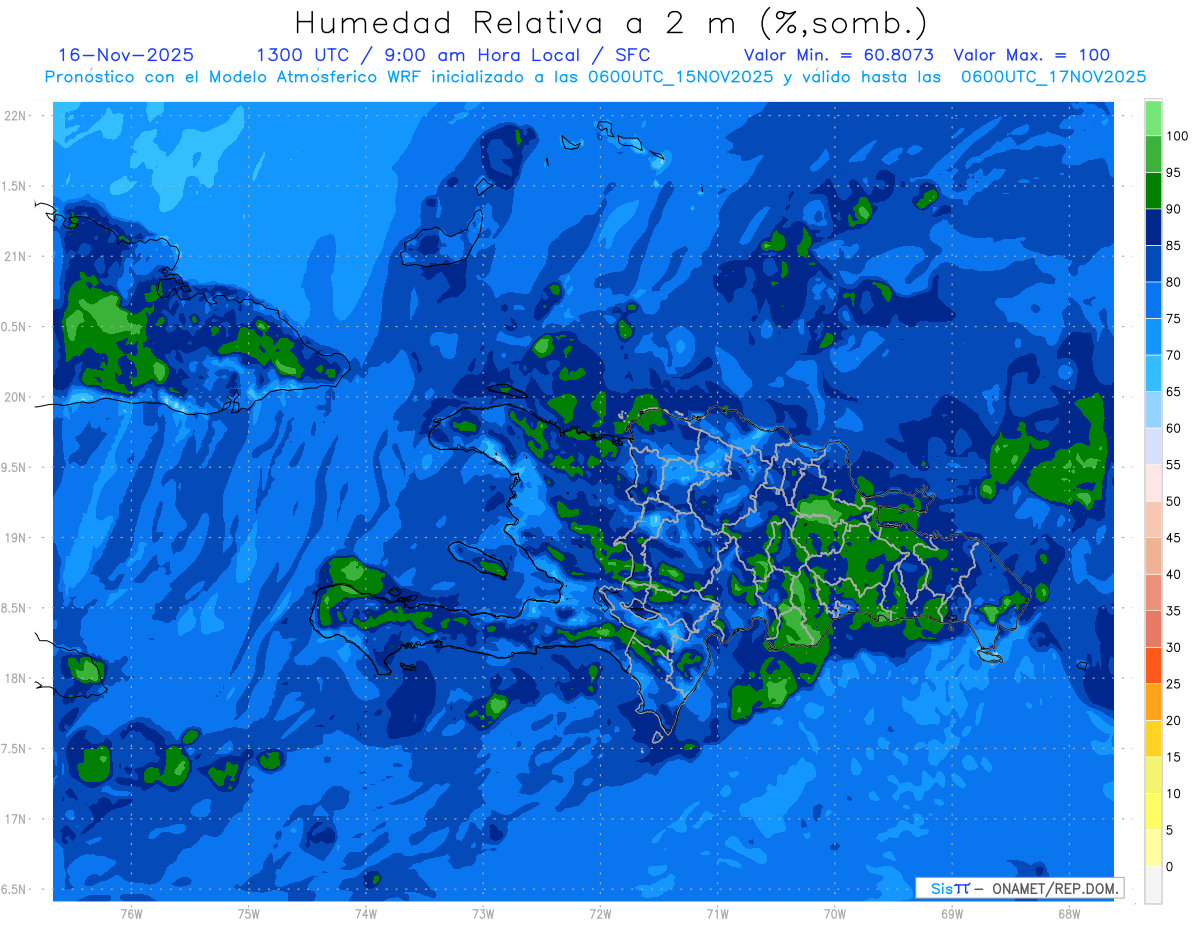
Task: Click the '68W' longitude axis label
Action: point(1069,913)
